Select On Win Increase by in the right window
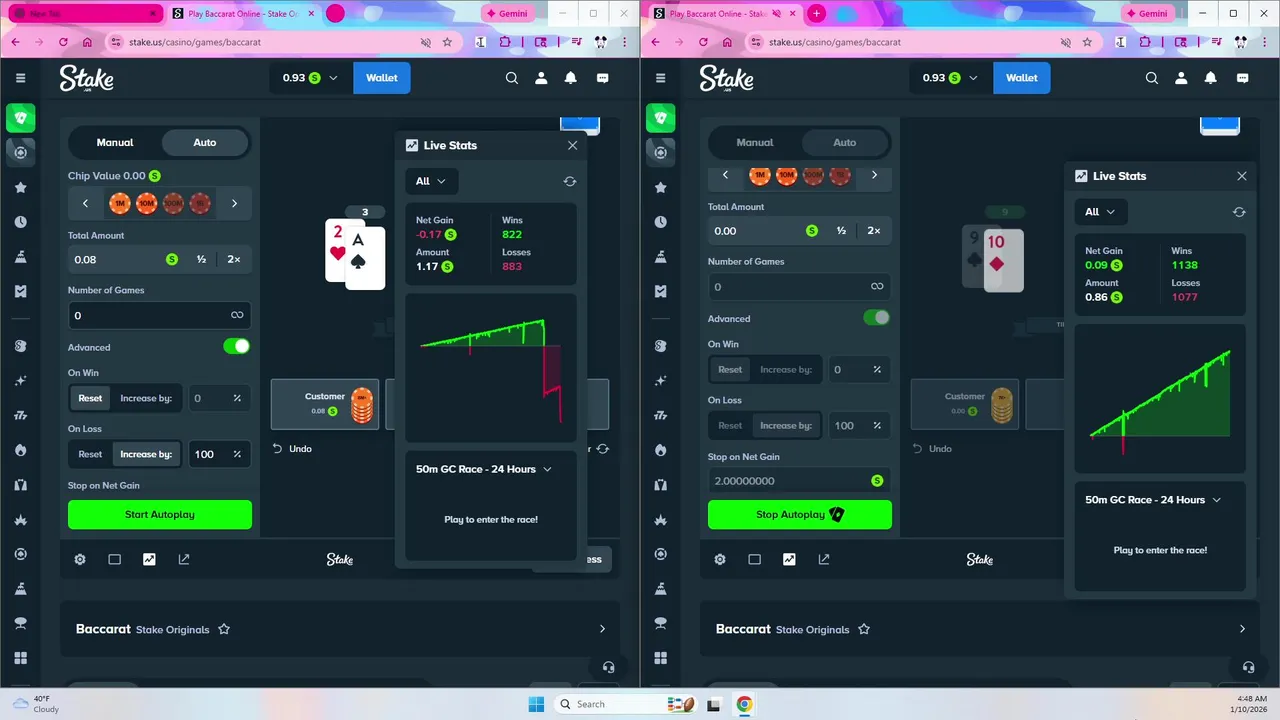Screen dimensions: 1280x720 tap(786, 369)
